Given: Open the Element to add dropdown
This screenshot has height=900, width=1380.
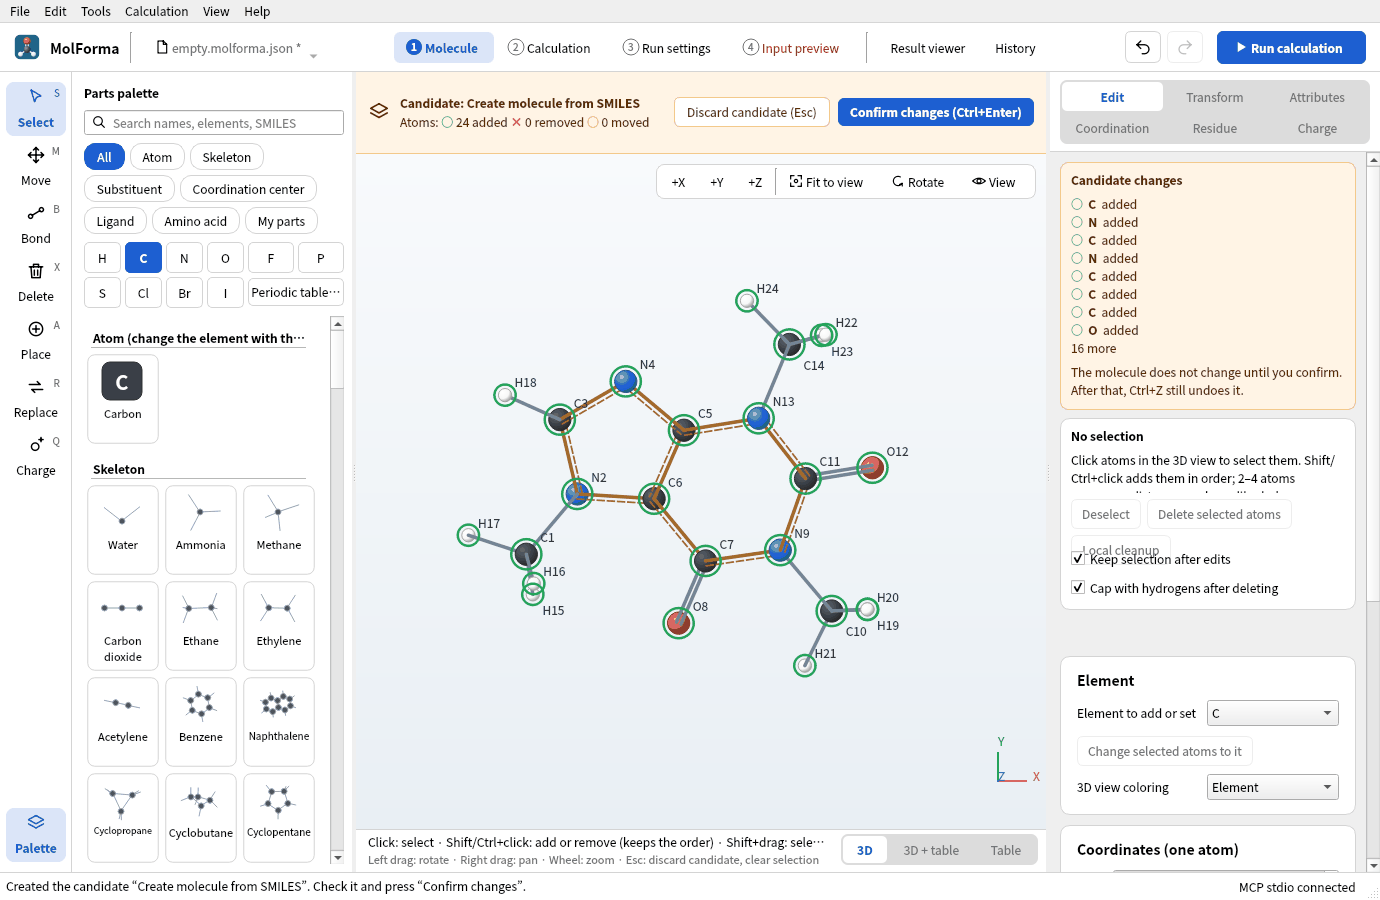Looking at the screenshot, I should (1273, 713).
